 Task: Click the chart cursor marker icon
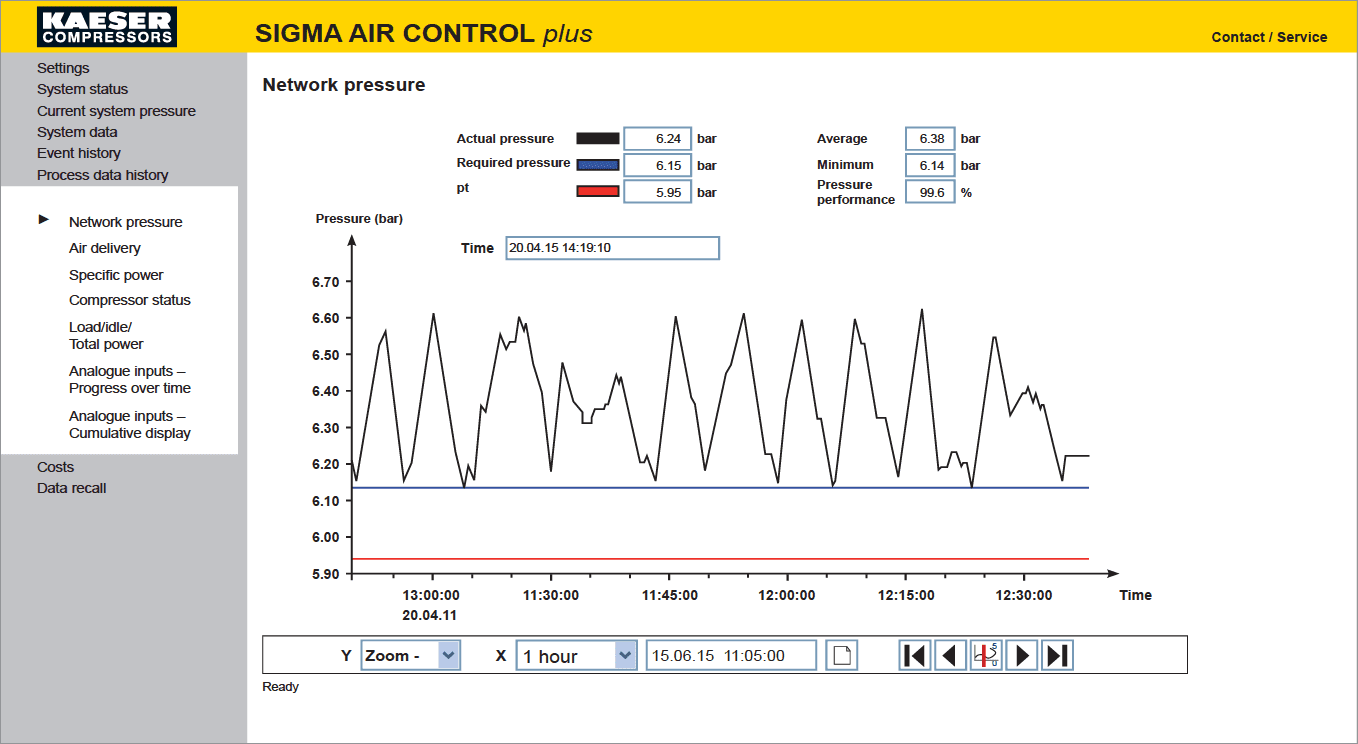pyautogui.click(x=986, y=656)
